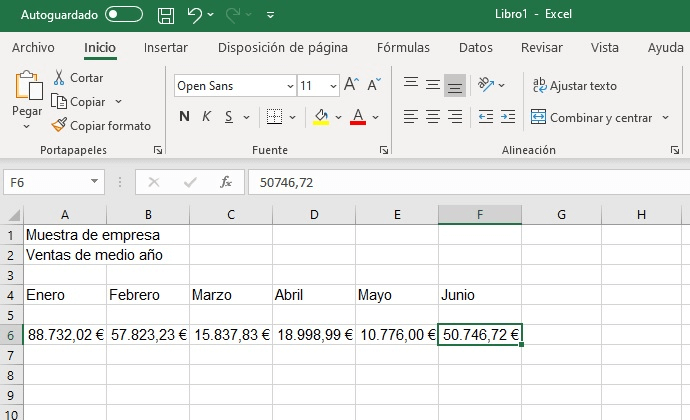Image resolution: width=690 pixels, height=420 pixels.
Task: Click the Pegar clipboard icon
Action: (x=28, y=85)
